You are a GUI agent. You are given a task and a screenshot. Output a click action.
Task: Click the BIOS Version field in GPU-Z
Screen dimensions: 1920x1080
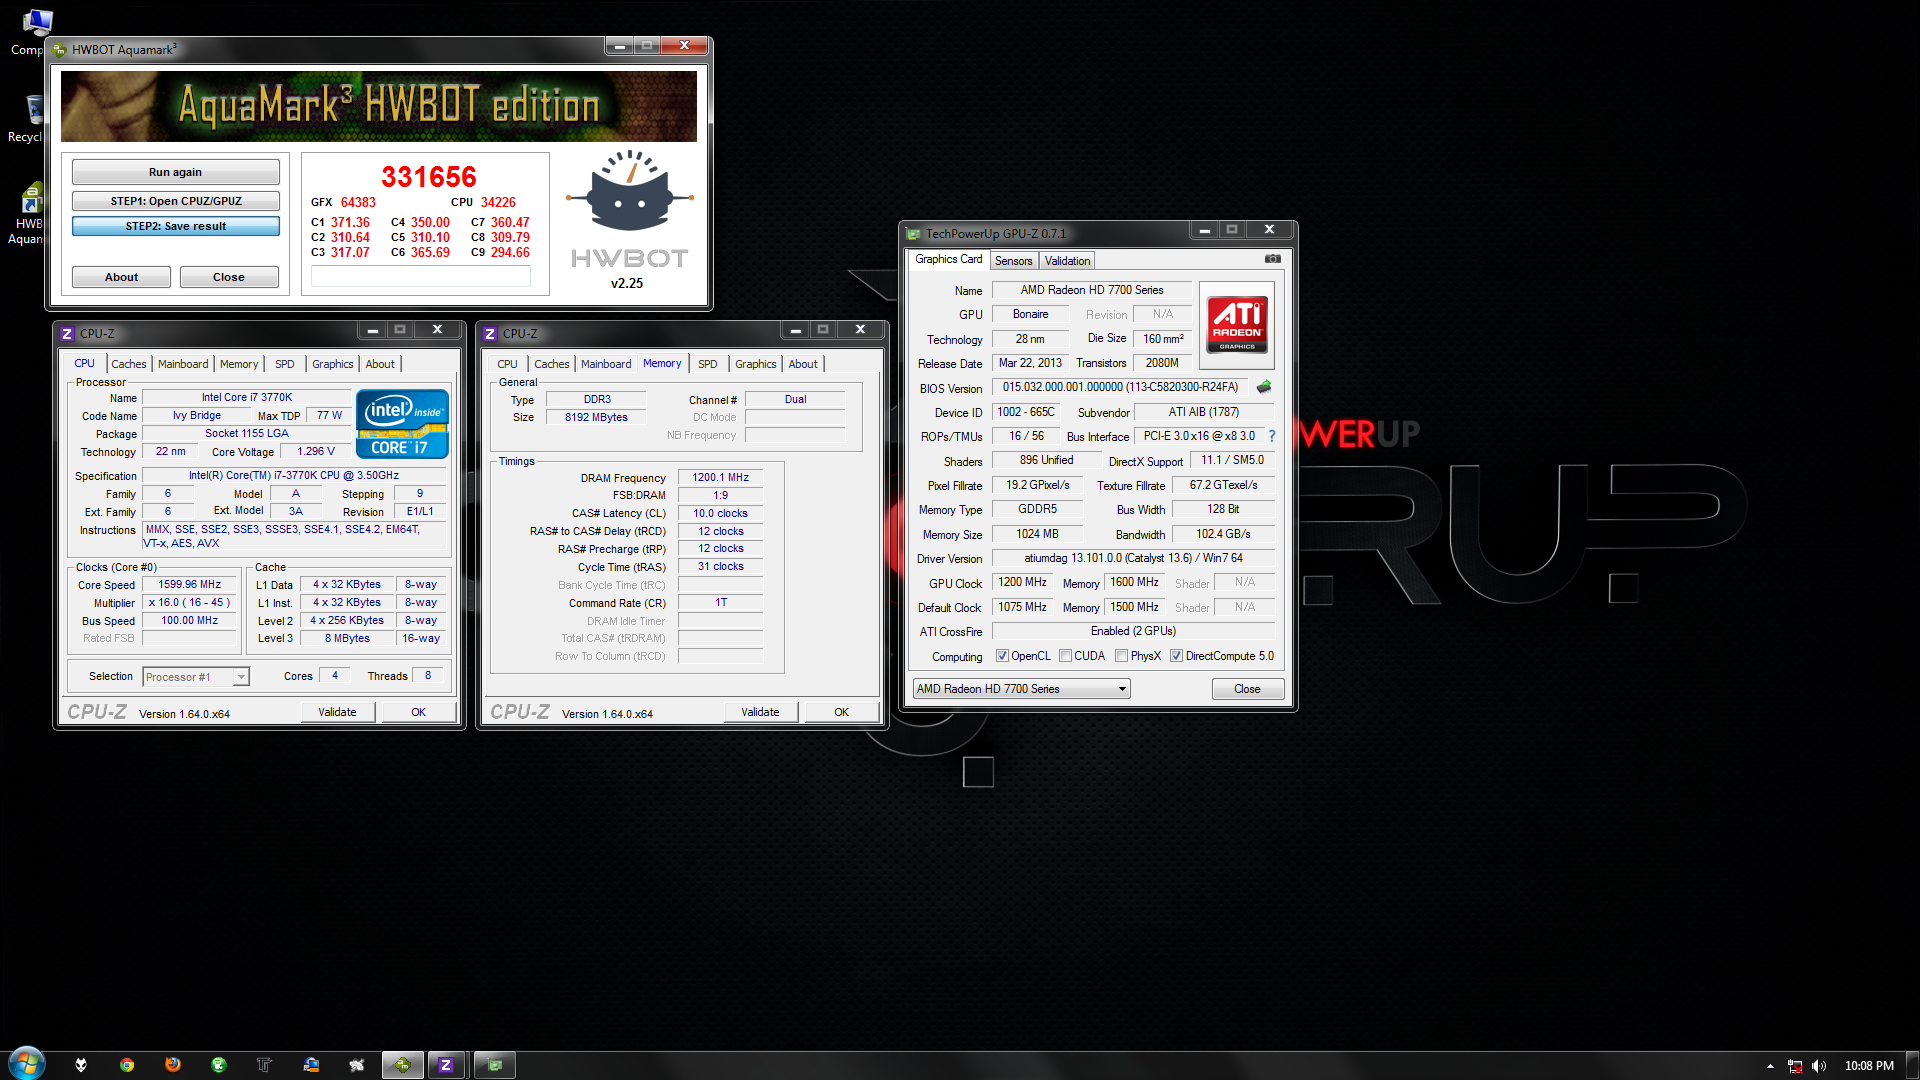tap(1120, 387)
